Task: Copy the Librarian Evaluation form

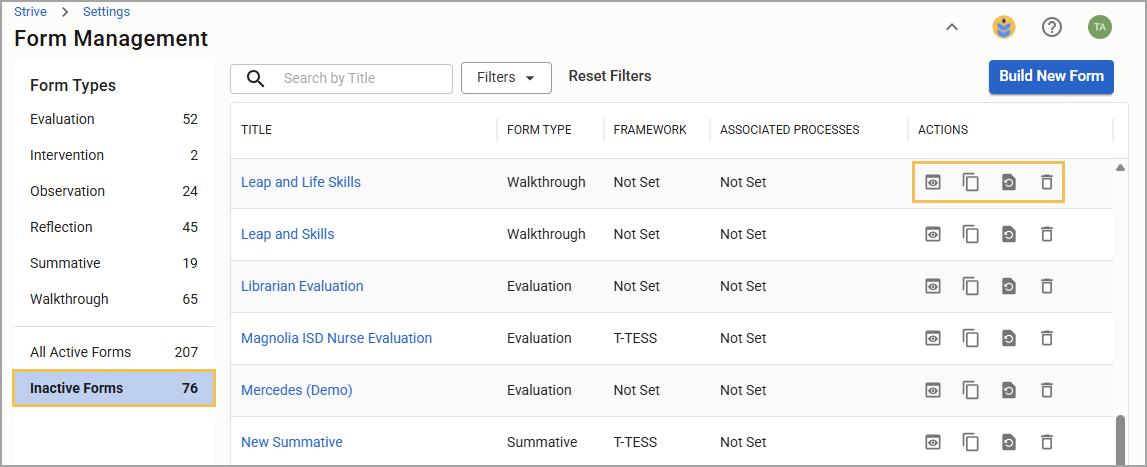Action: click(x=971, y=286)
